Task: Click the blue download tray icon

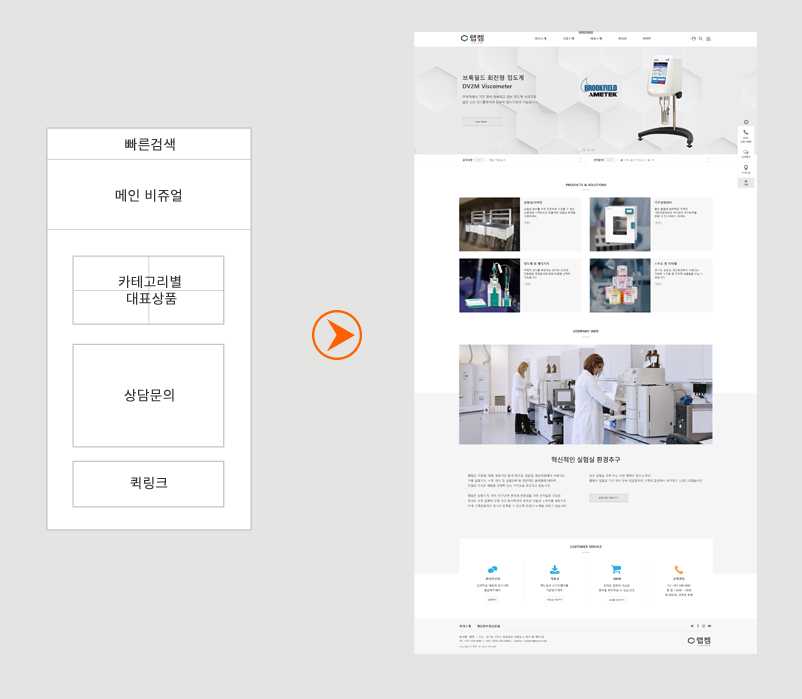Action: 555,570
